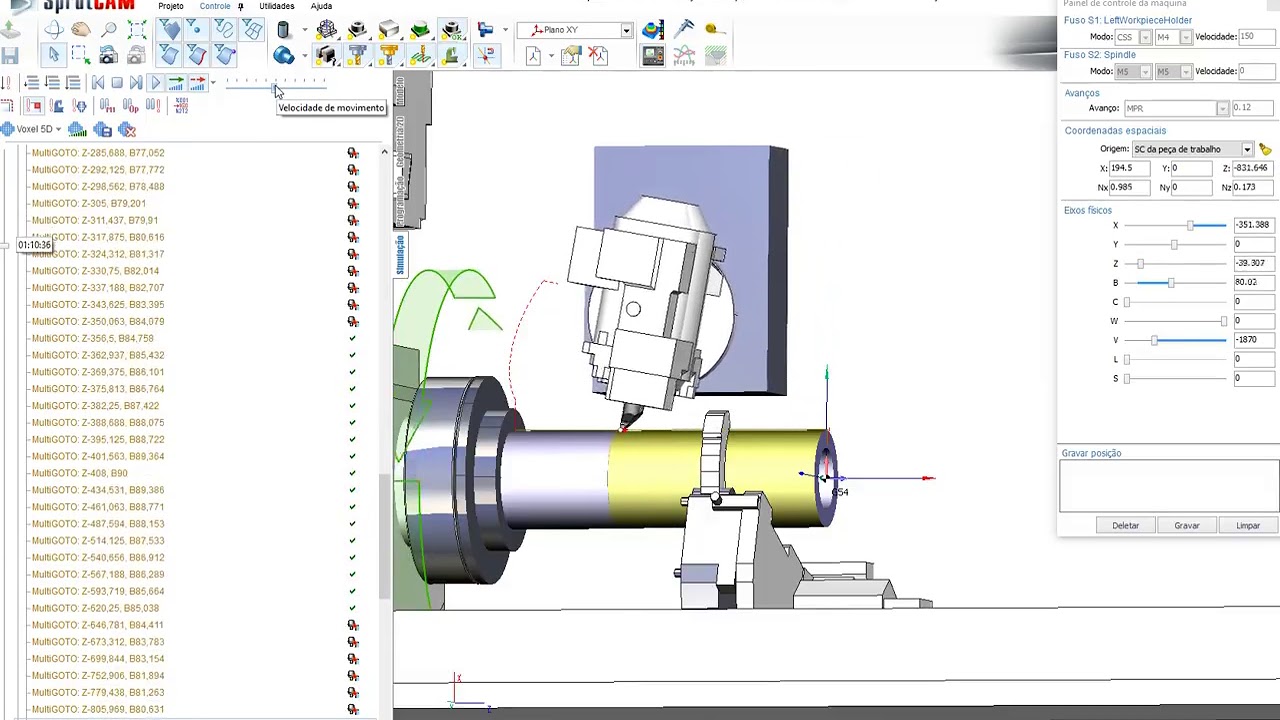Click the Gravar posição text area
Image resolution: width=1280 pixels, height=720 pixels.
click(1168, 487)
